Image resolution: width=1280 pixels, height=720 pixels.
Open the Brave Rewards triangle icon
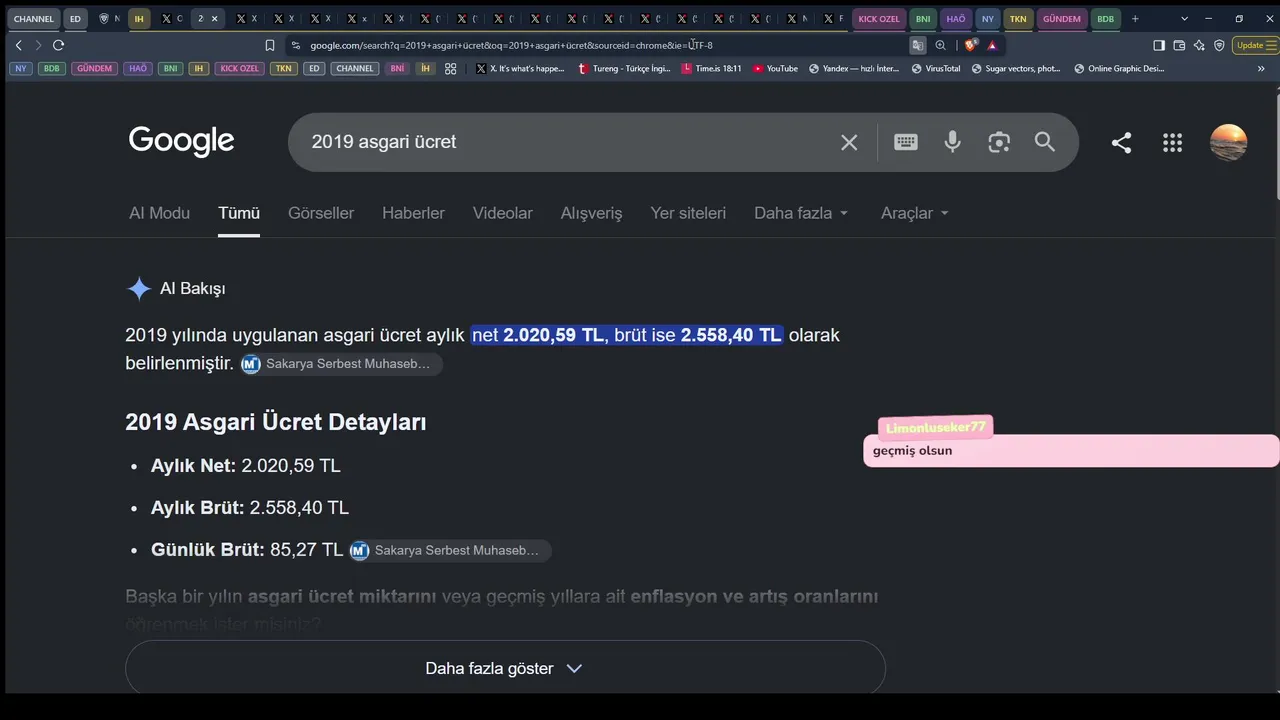click(992, 45)
